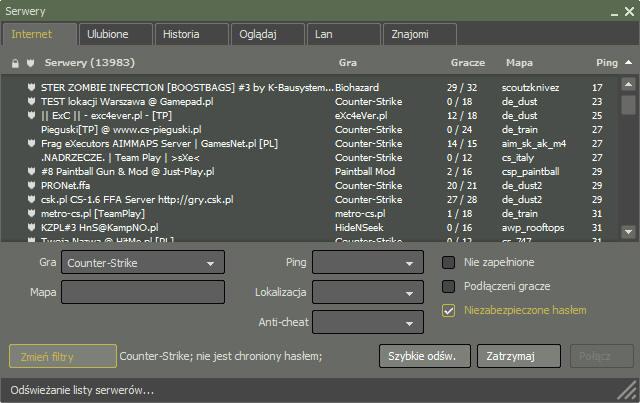Click the aim_sk_ak_m4 map cell
The image size is (640, 403).
(534, 144)
